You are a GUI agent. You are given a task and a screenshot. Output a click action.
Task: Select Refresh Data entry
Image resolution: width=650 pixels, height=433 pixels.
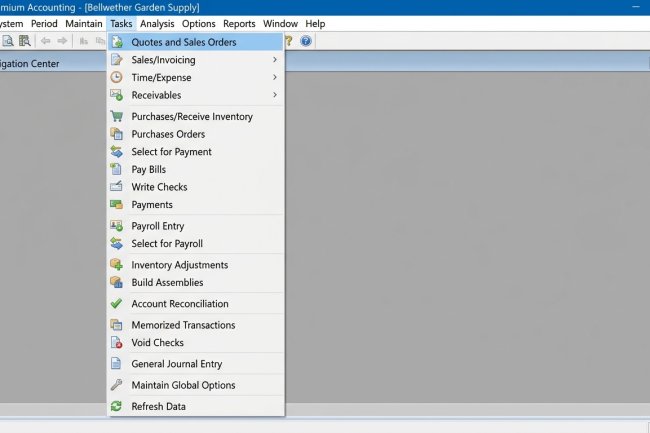(196, 406)
